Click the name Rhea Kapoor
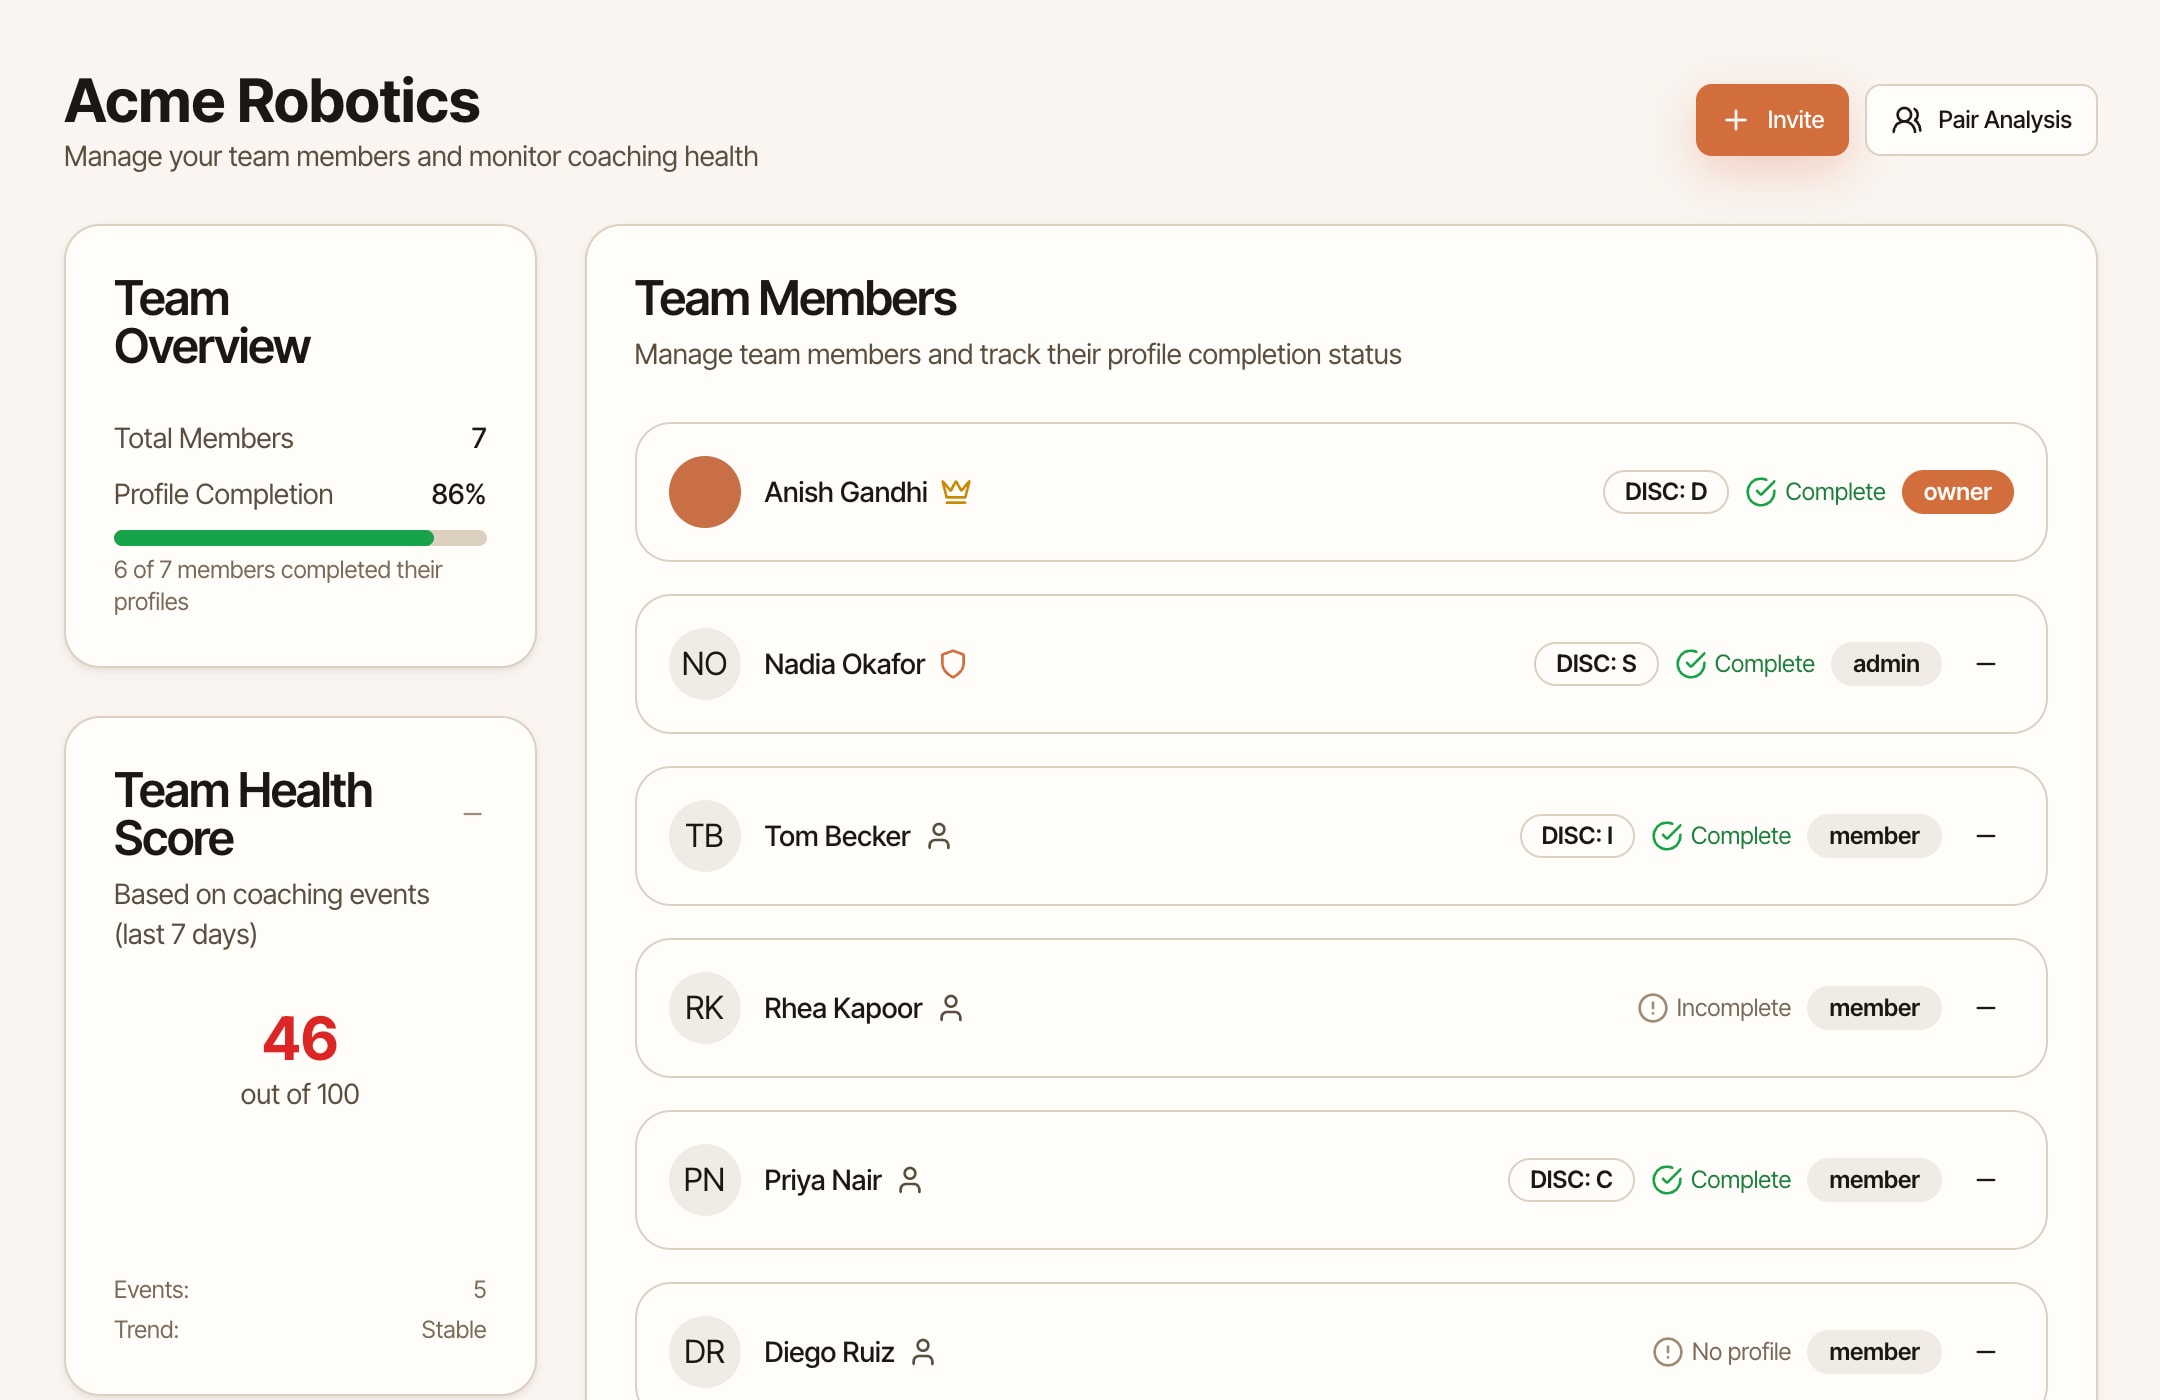The width and height of the screenshot is (2160, 1400). (843, 1008)
